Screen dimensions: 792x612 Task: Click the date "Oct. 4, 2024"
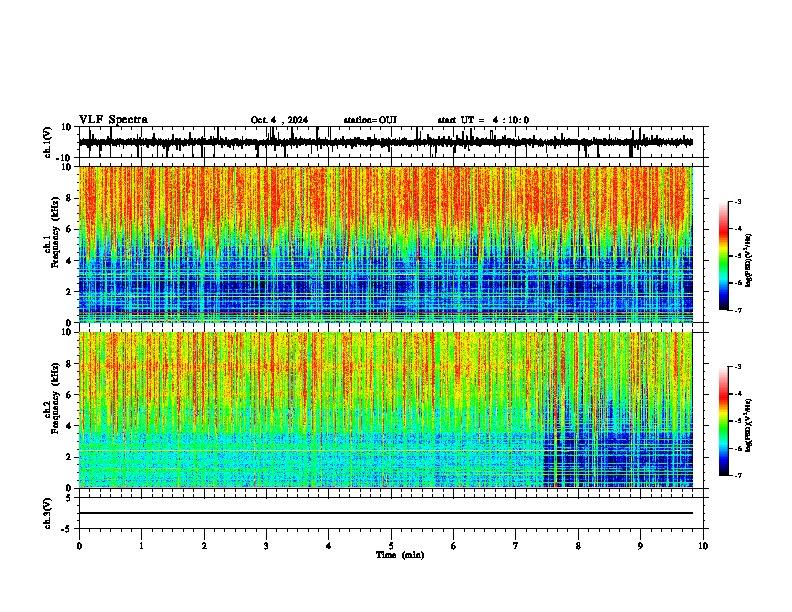click(x=279, y=120)
